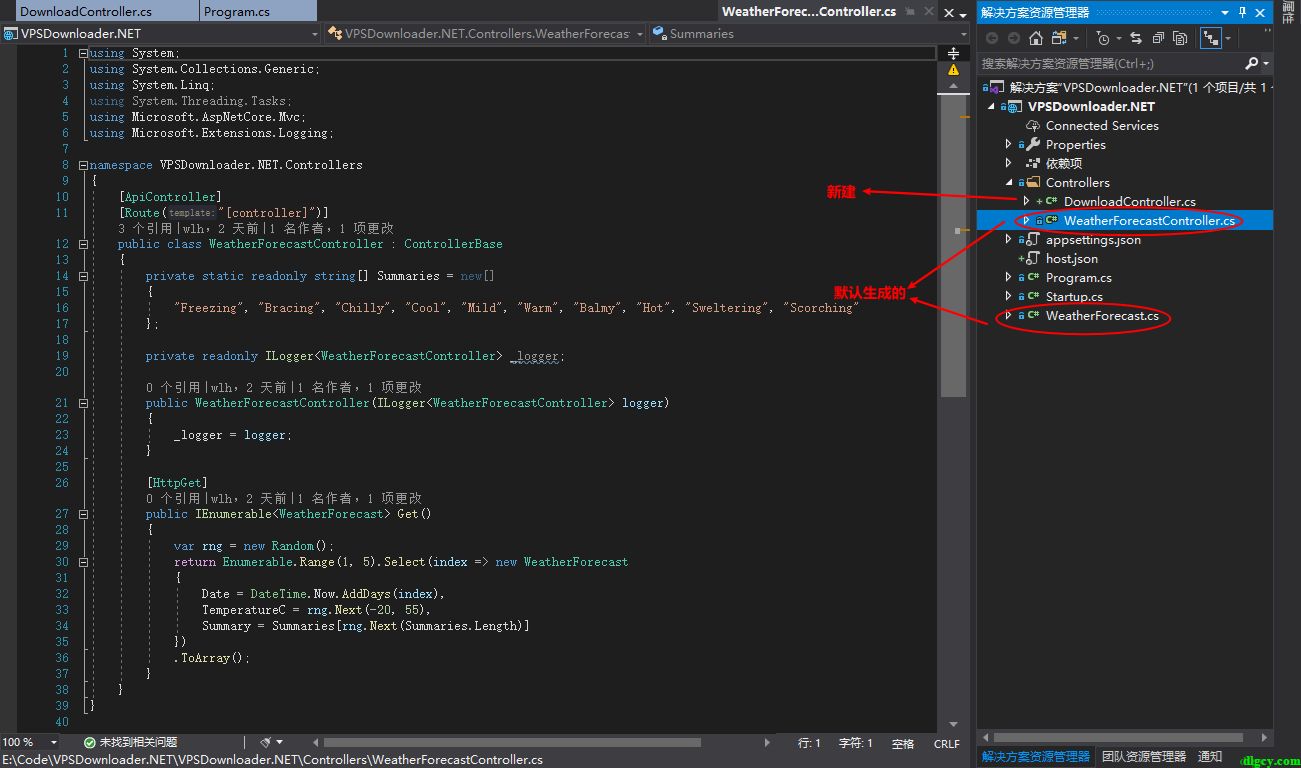This screenshot has width=1301, height=768.
Task: Collapse all nodes in Solution Explorer
Action: (1158, 38)
